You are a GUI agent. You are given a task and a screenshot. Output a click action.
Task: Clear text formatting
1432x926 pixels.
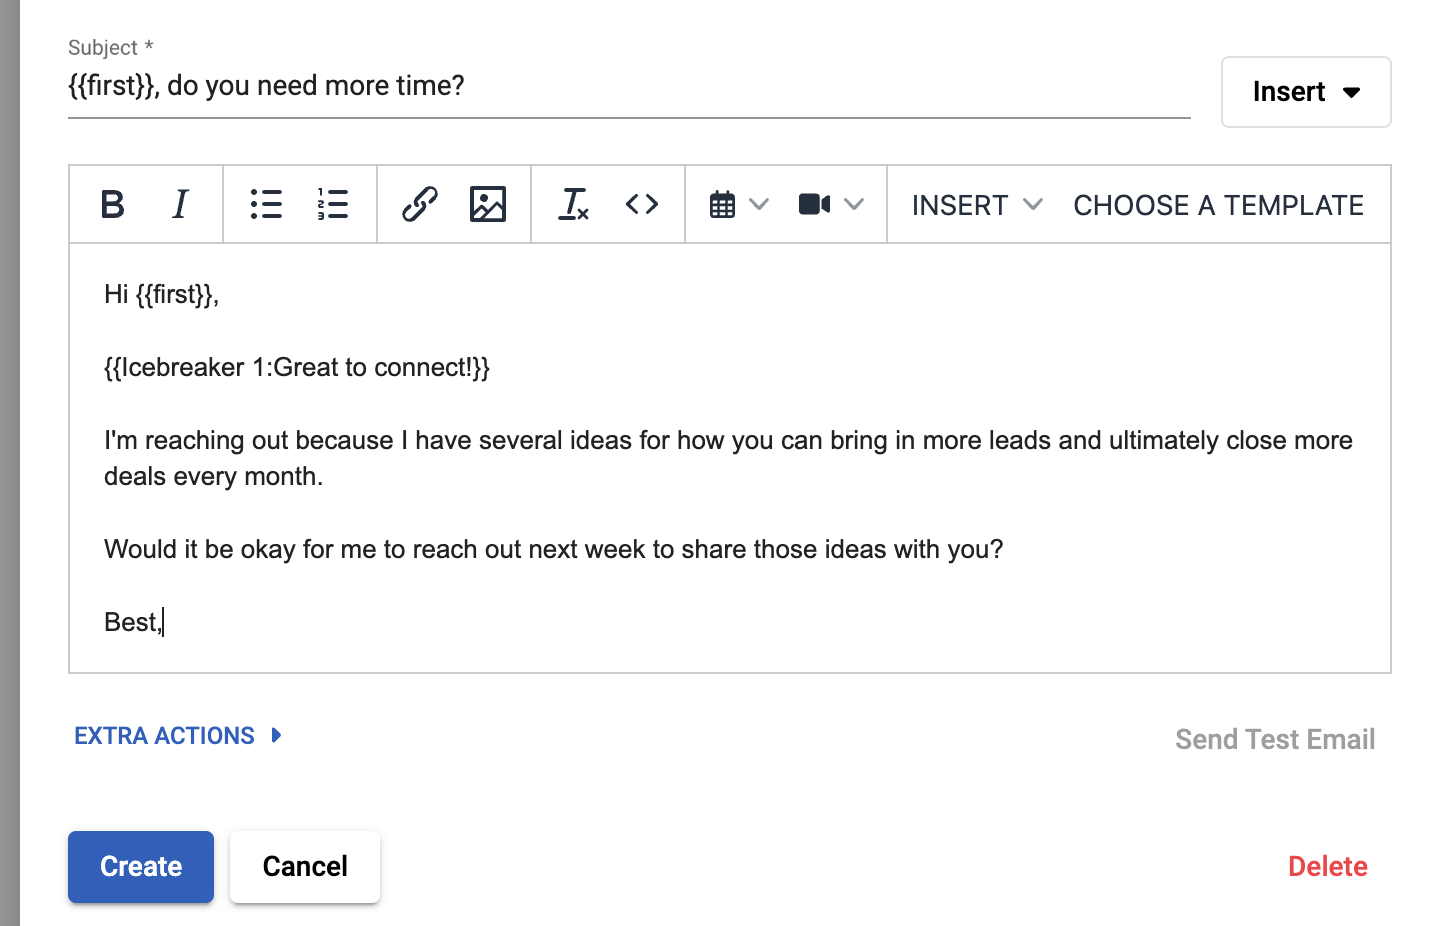pyautogui.click(x=574, y=204)
